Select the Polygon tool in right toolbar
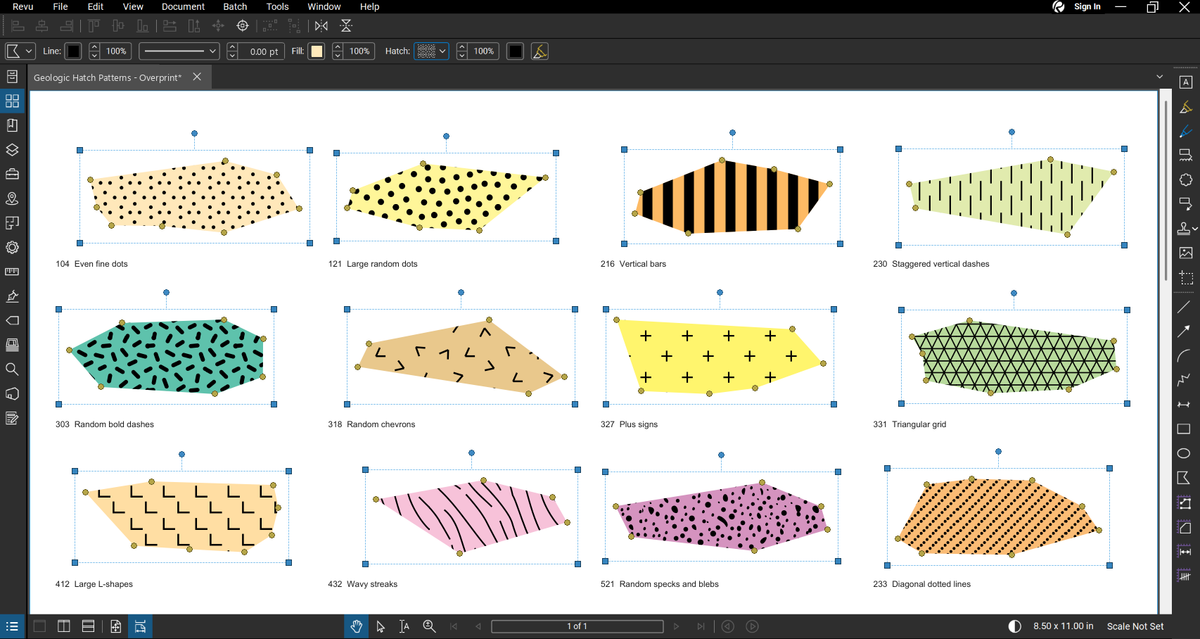1200x639 pixels. [1185, 478]
